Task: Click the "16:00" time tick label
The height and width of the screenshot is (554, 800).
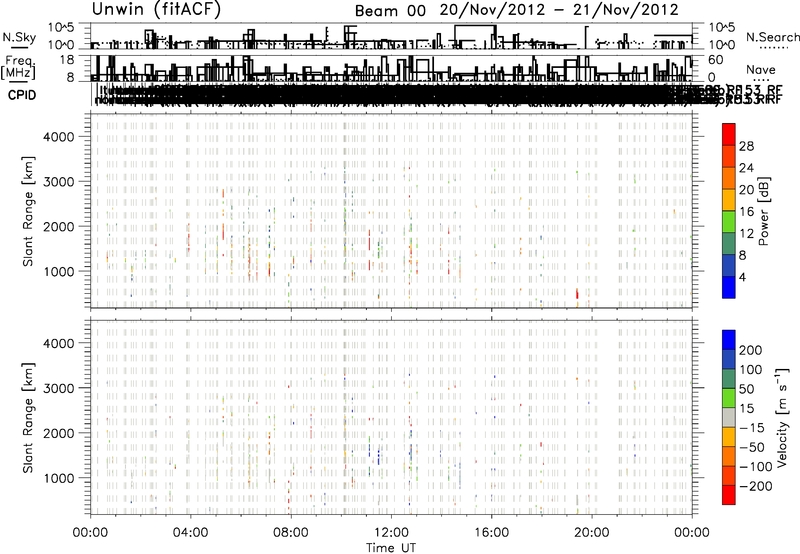Action: (491, 533)
